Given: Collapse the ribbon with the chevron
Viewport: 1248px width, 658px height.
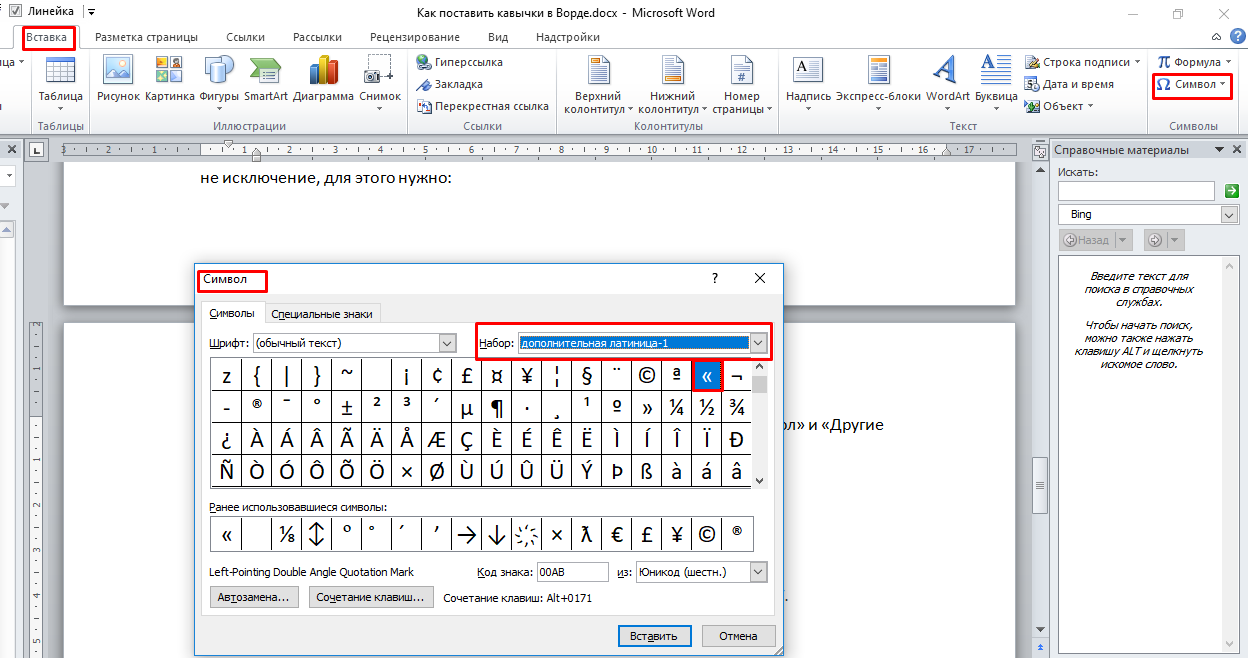Looking at the screenshot, I should (x=1215, y=37).
